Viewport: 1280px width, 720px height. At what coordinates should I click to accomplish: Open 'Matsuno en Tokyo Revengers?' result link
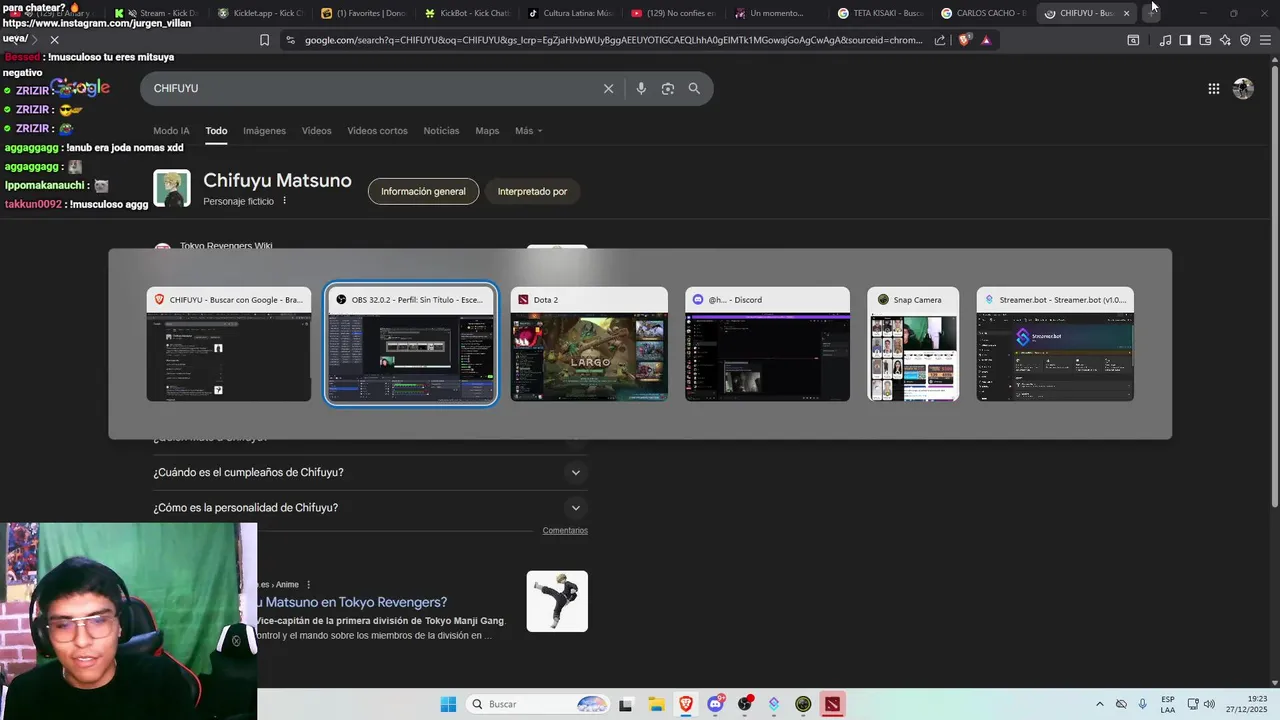(352, 602)
